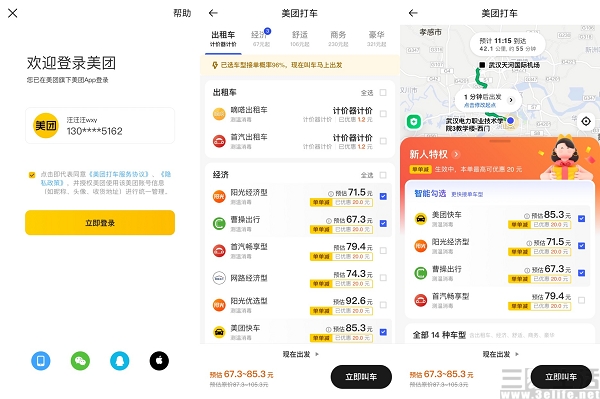This screenshot has height=399, width=600.
Task: Click 点击修改起点 link
Action: [480, 105]
